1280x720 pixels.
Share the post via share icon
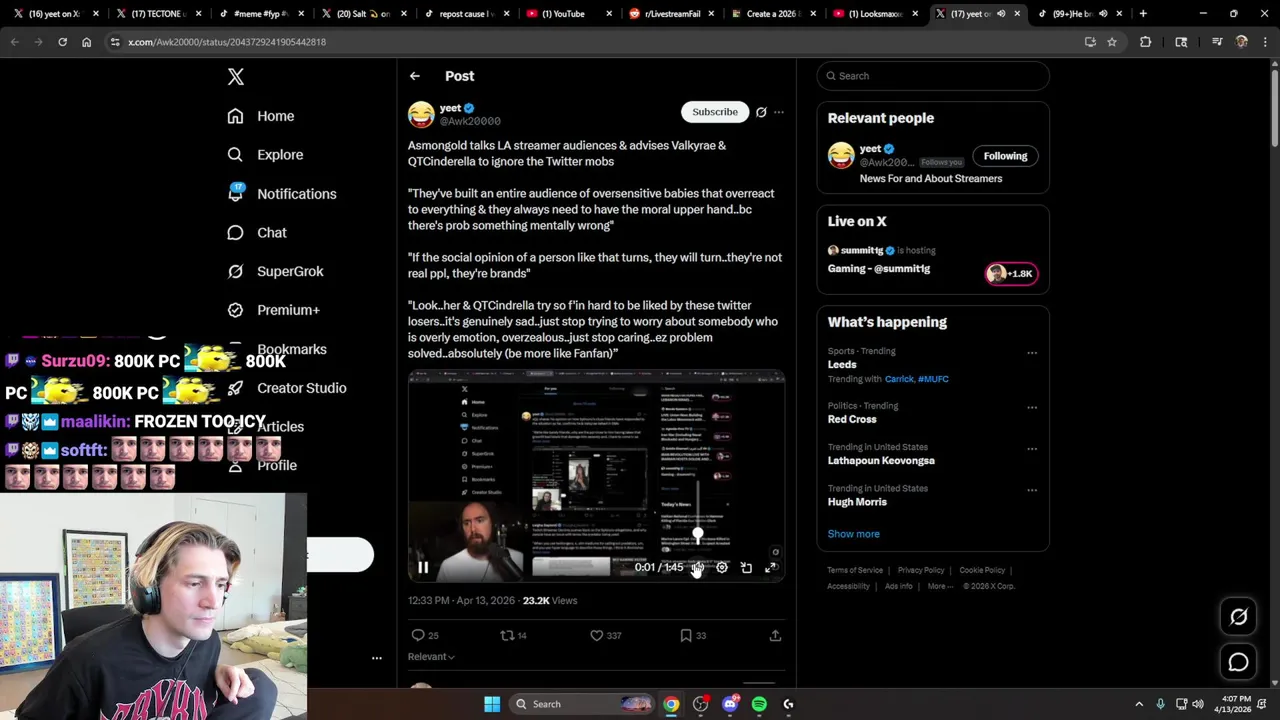pos(775,635)
